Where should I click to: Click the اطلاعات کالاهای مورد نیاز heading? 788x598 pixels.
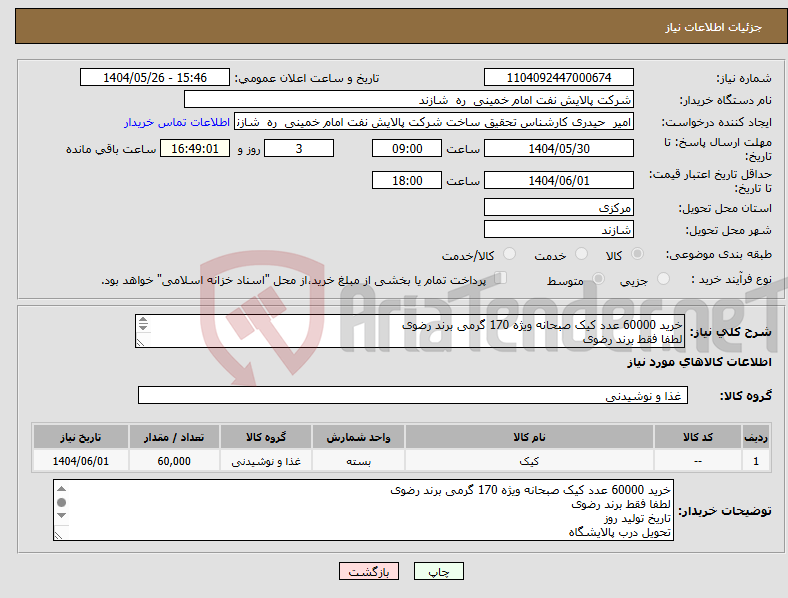[699, 362]
